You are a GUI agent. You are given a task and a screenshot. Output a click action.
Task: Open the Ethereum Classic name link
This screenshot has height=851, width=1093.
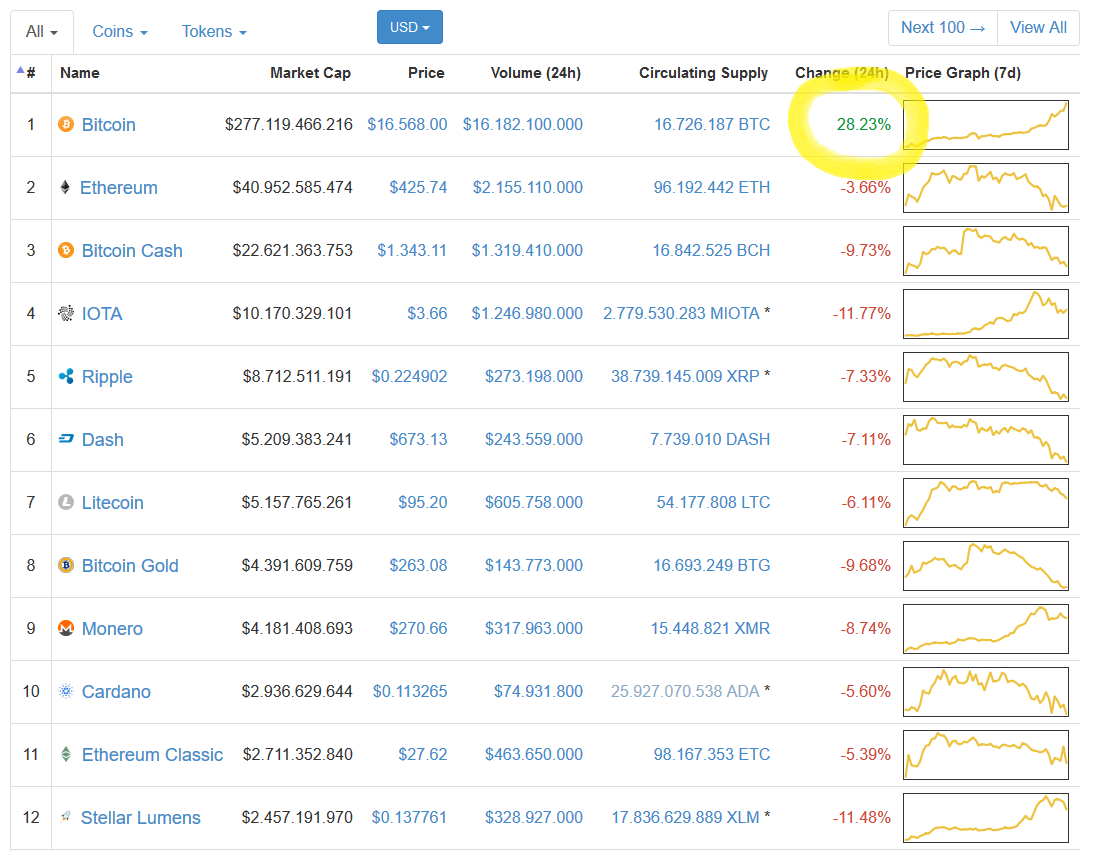152,755
